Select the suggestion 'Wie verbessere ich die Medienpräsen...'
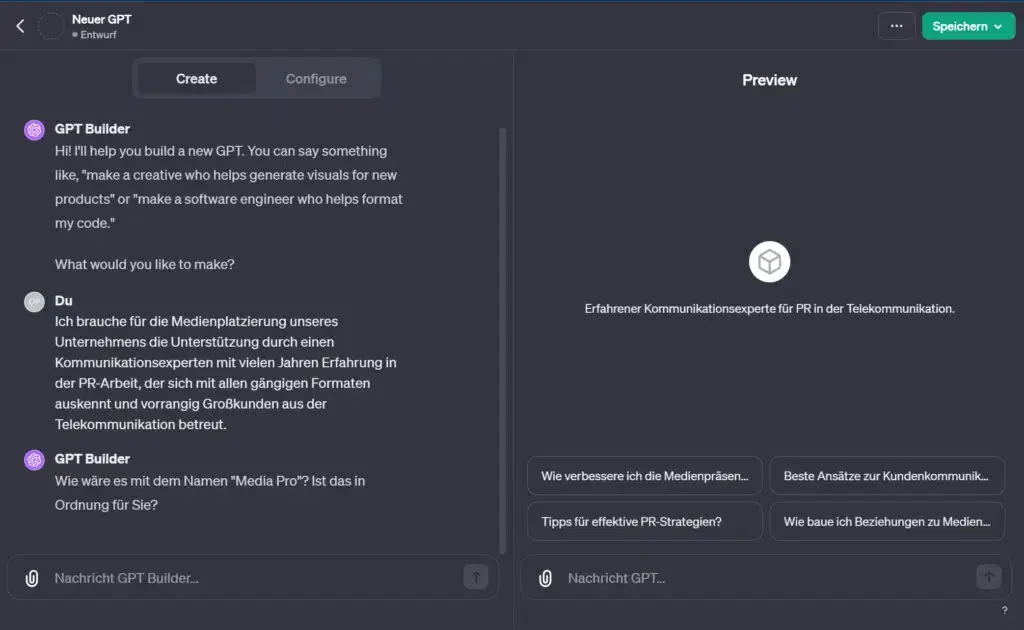The image size is (1024, 630). click(x=645, y=476)
